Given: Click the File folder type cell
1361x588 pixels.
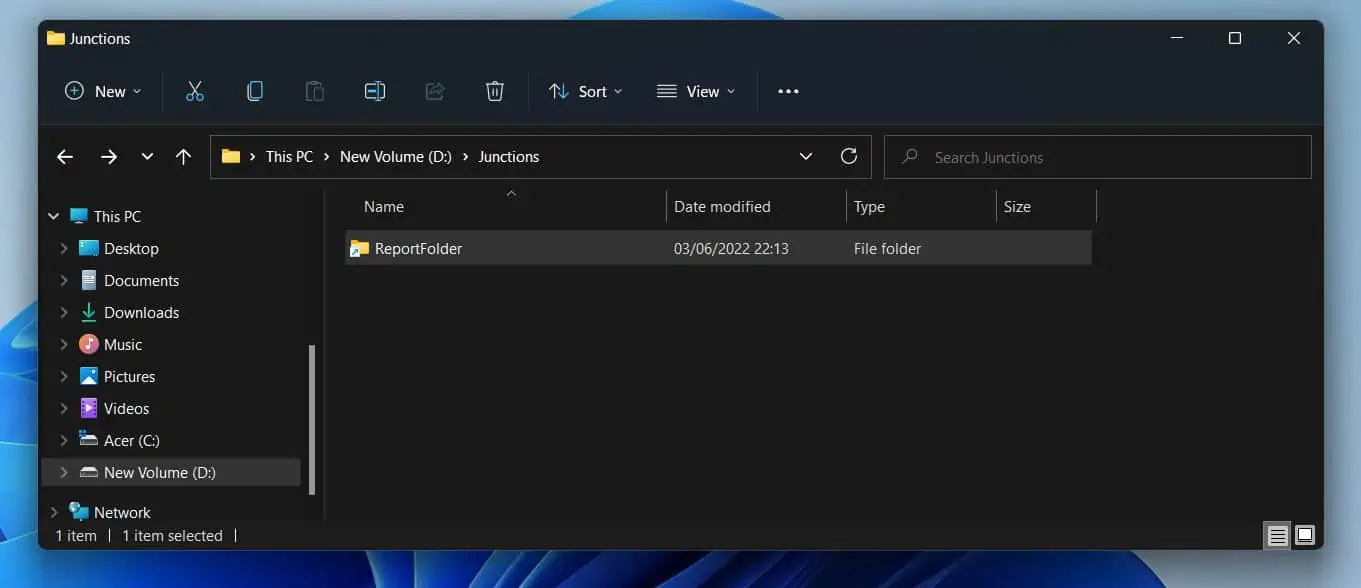Looking at the screenshot, I should [887, 248].
